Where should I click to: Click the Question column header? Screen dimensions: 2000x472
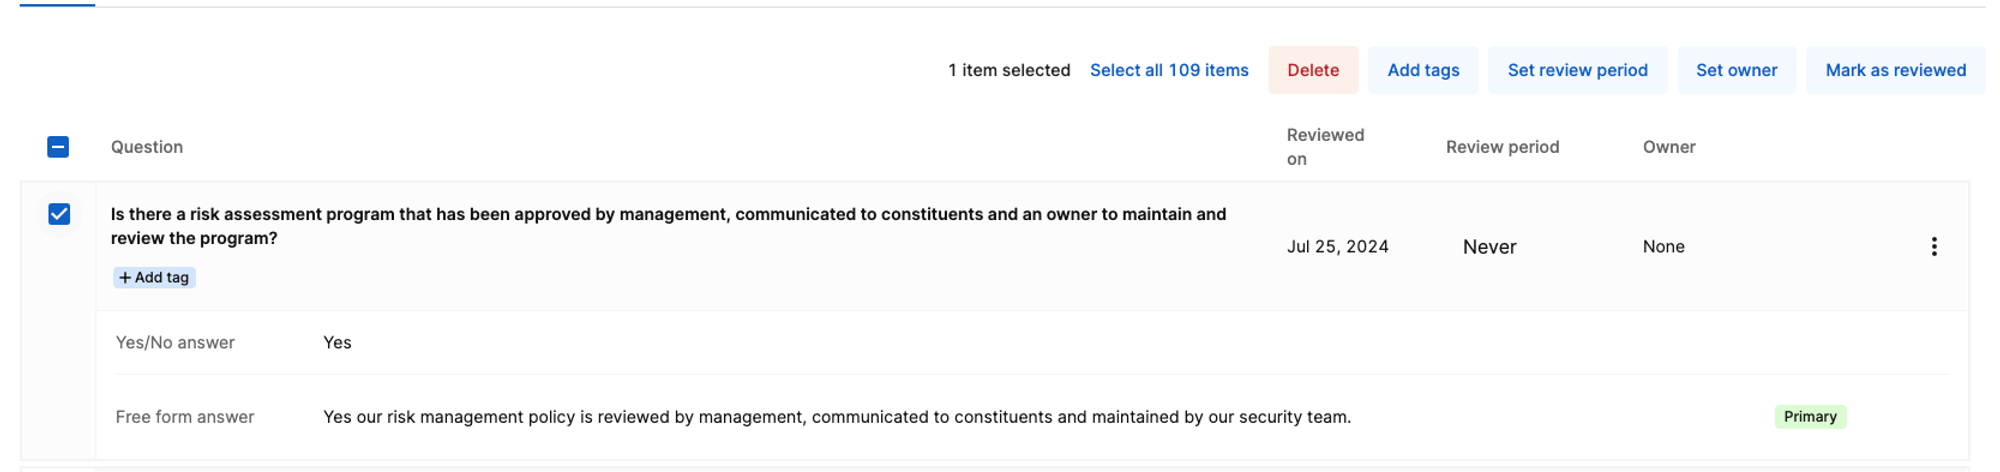(147, 147)
